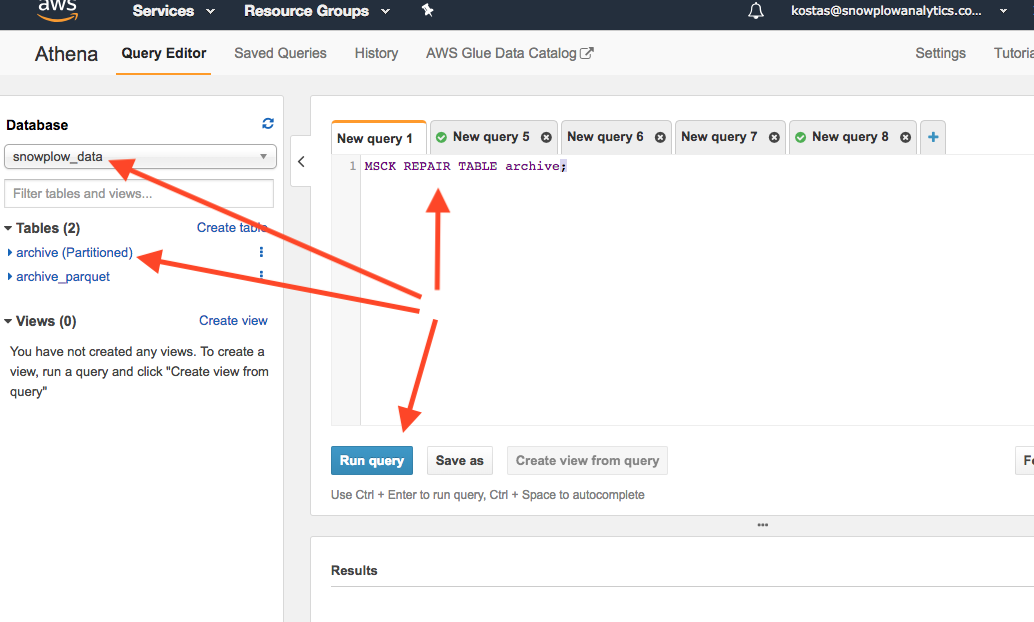The width and height of the screenshot is (1034, 622).
Task: Open the notifications bell
Action: pyautogui.click(x=756, y=11)
